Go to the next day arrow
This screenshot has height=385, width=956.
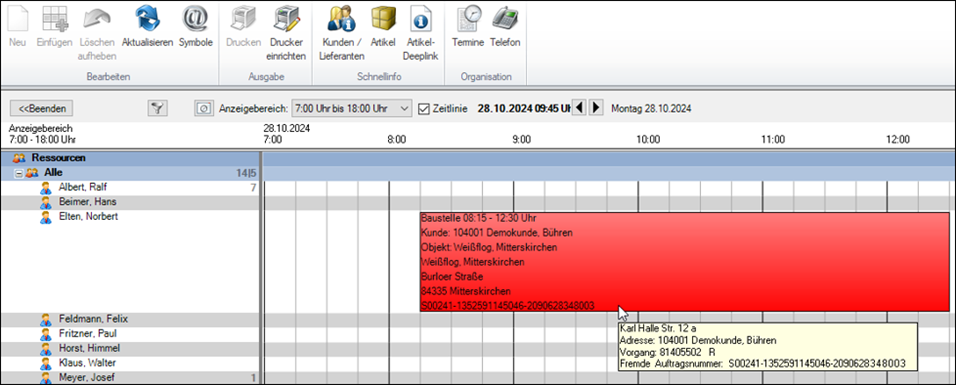coord(597,108)
